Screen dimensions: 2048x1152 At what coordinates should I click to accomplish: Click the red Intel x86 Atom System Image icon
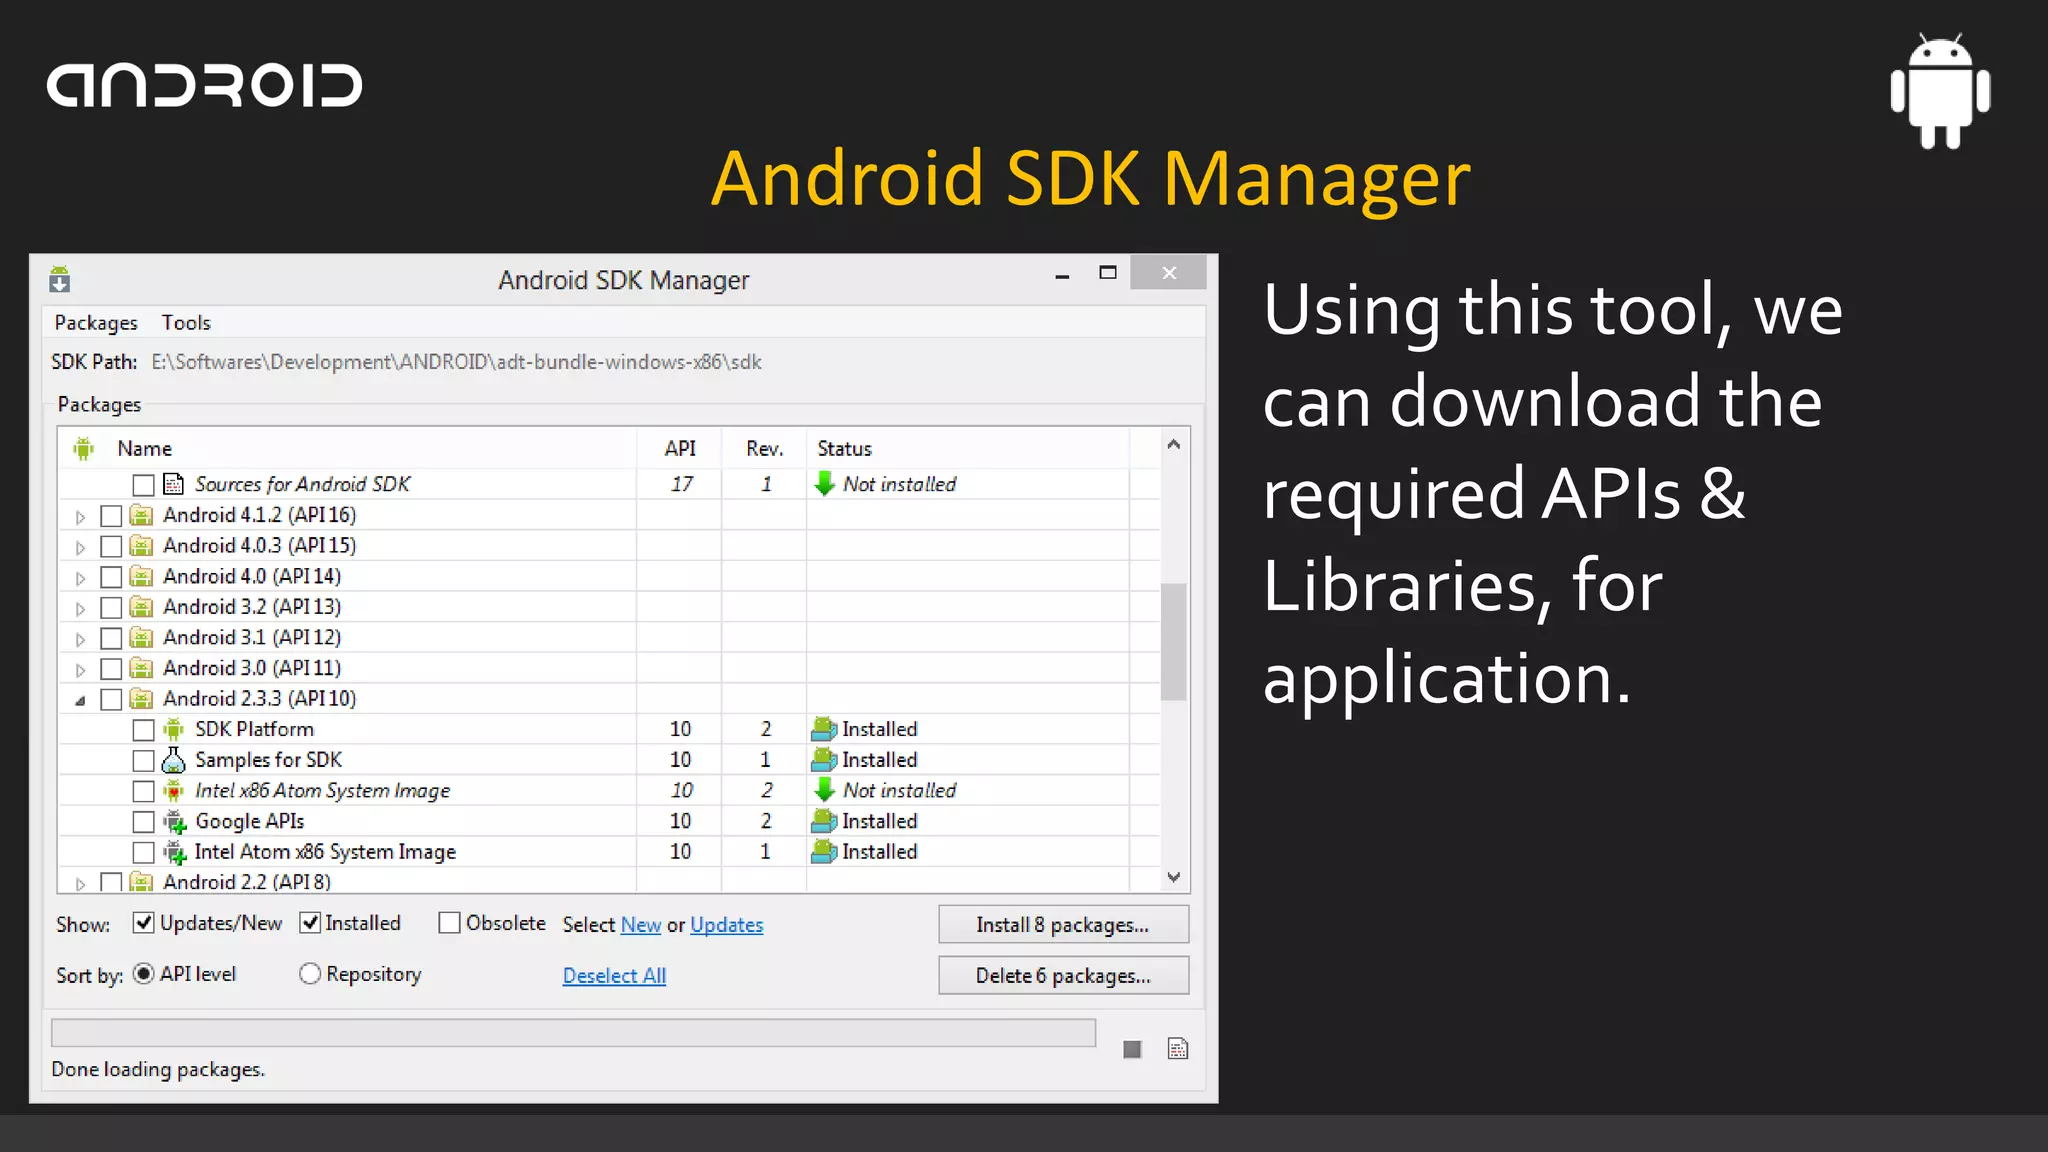(x=174, y=791)
